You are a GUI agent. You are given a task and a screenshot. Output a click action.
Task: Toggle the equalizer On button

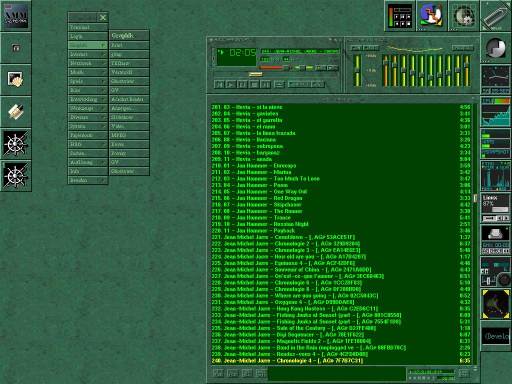click(x=356, y=48)
